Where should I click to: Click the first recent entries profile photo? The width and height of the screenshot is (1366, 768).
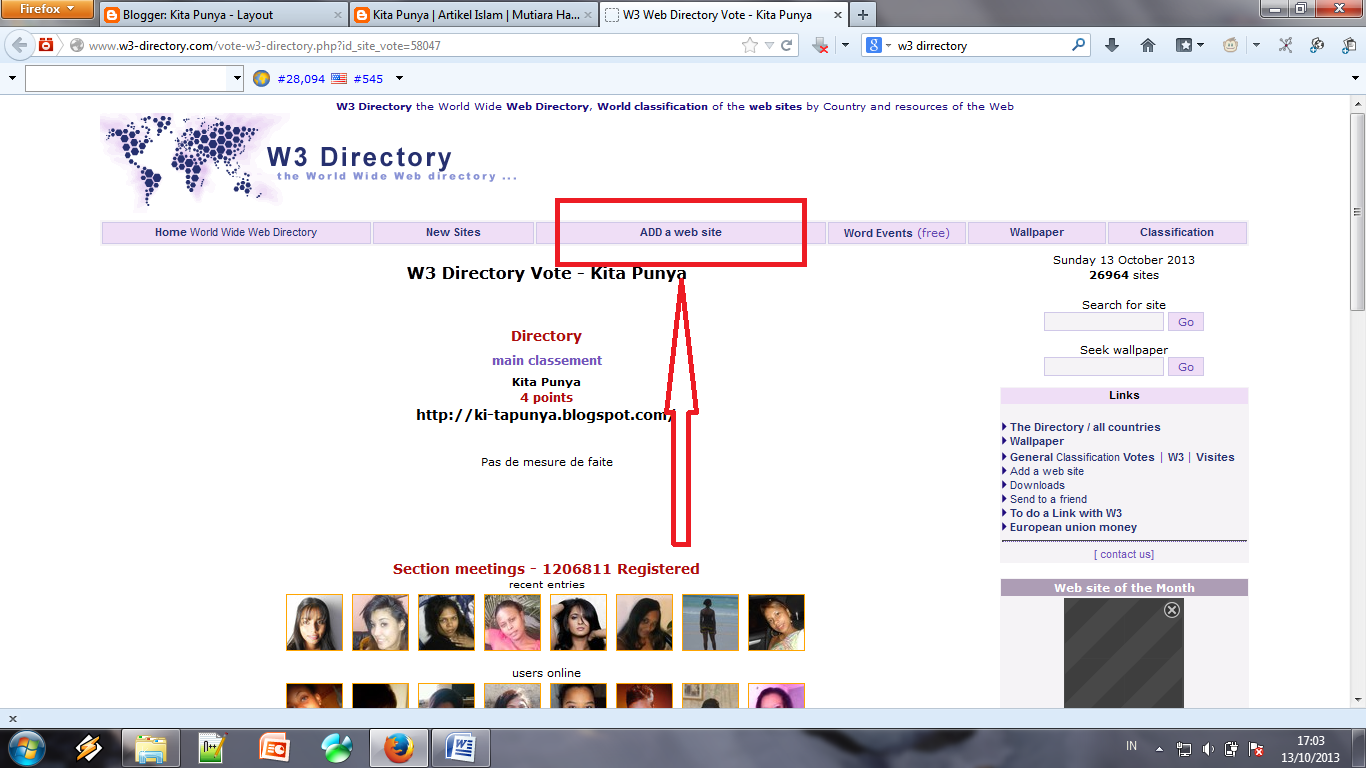coord(314,622)
